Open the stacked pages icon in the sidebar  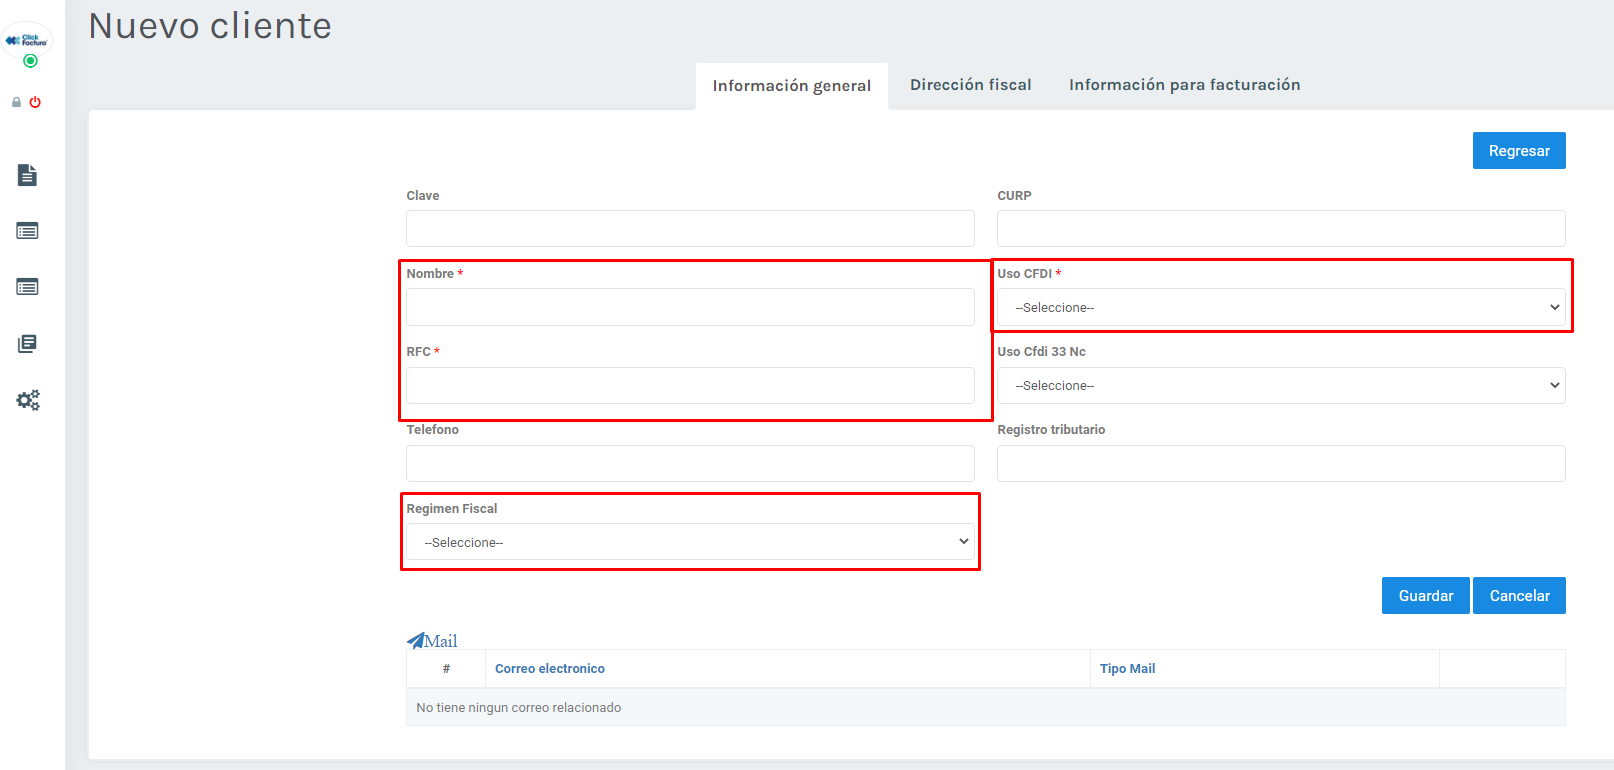tap(27, 344)
